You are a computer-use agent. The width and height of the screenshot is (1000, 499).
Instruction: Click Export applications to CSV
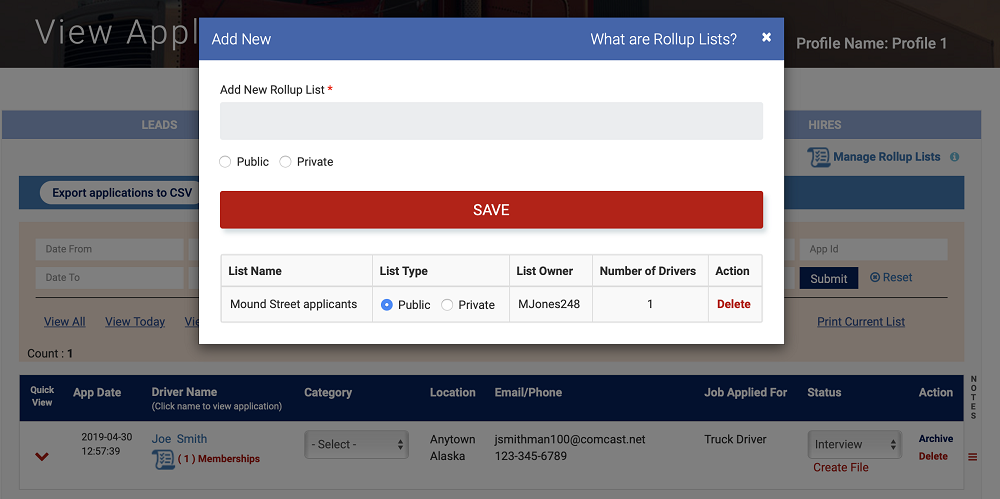coord(122,193)
